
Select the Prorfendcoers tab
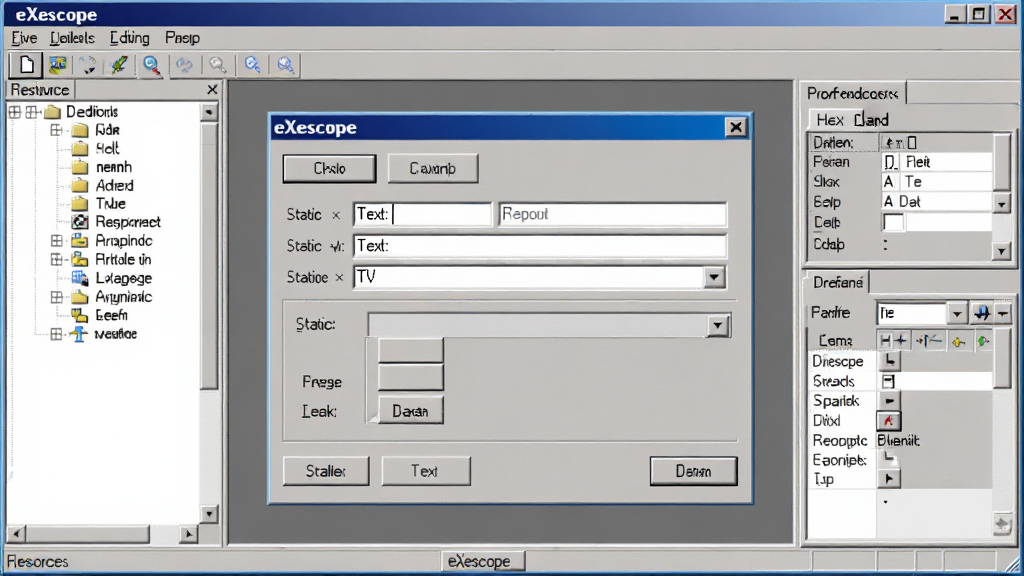(x=853, y=93)
